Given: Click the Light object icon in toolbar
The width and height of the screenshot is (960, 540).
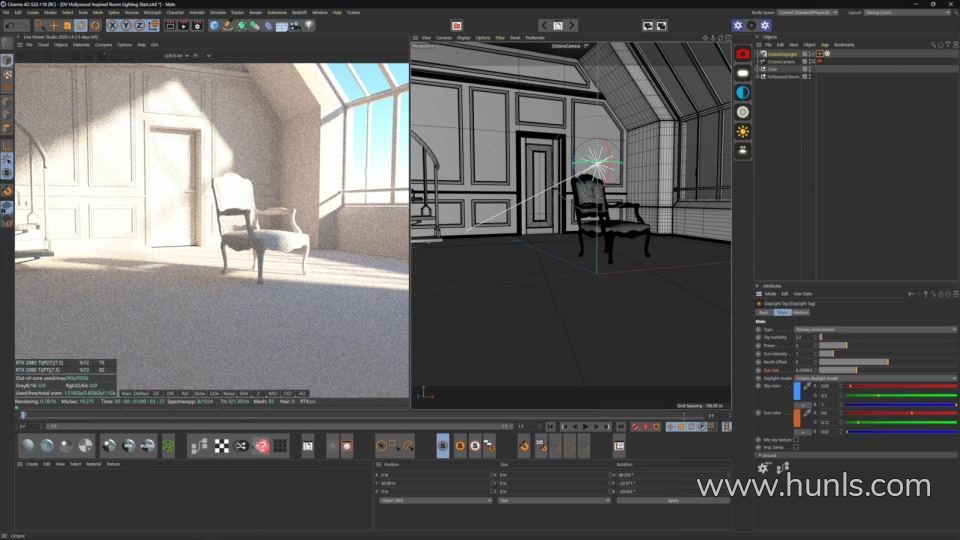Looking at the screenshot, I should 309,25.
